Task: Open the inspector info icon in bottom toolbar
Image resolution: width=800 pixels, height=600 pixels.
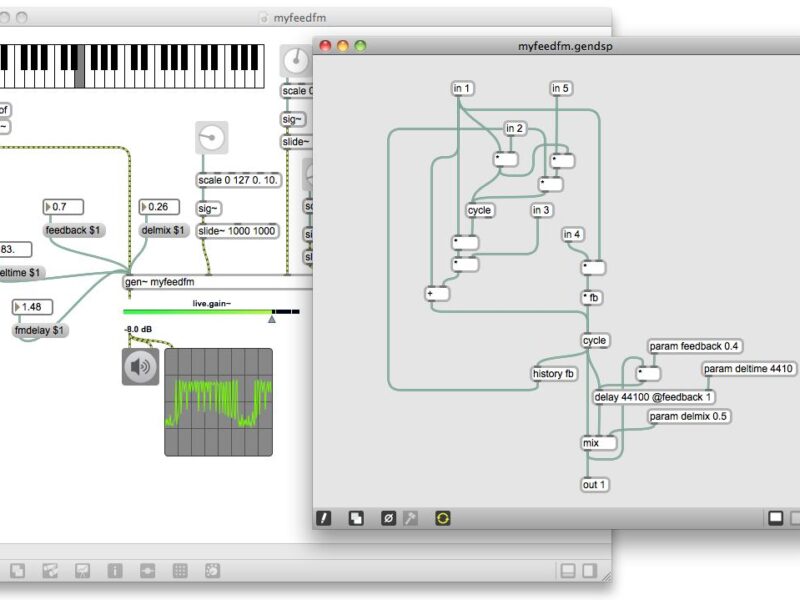Action: (x=115, y=571)
